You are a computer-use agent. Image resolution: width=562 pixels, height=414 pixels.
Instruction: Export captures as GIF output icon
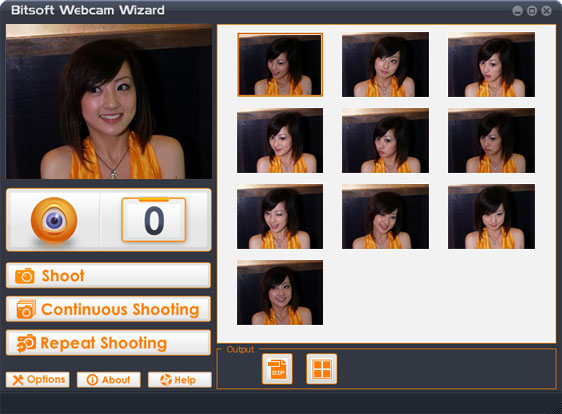[x=277, y=369]
